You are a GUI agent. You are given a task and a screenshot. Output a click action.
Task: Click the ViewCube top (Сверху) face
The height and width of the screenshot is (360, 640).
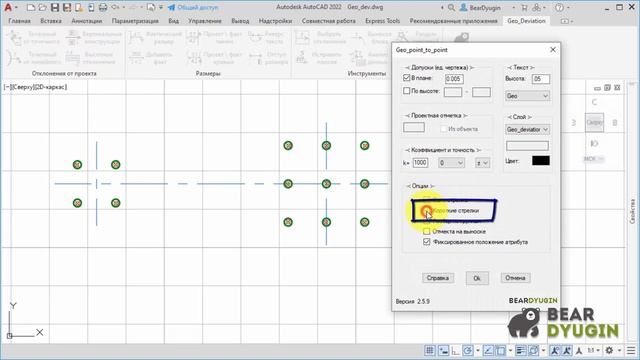coord(594,122)
